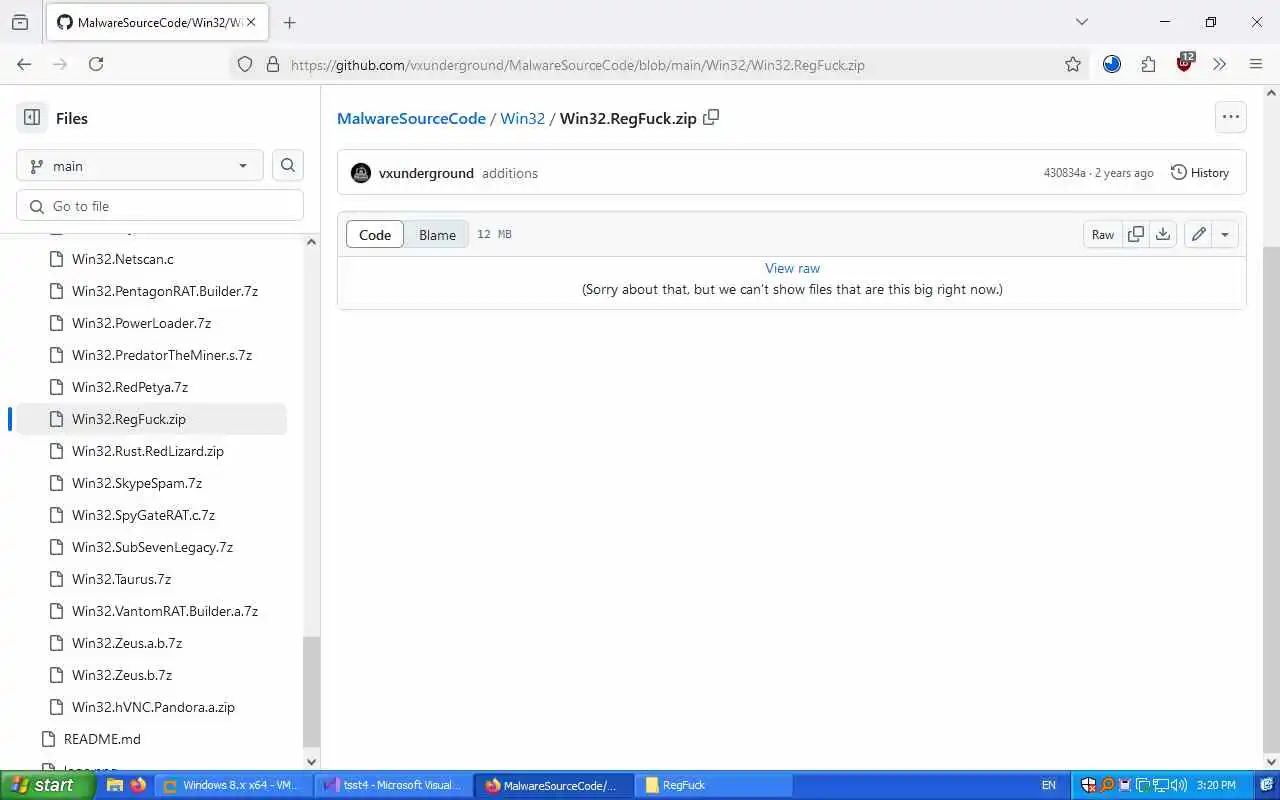Launch Firefox from quick launch

point(138,785)
